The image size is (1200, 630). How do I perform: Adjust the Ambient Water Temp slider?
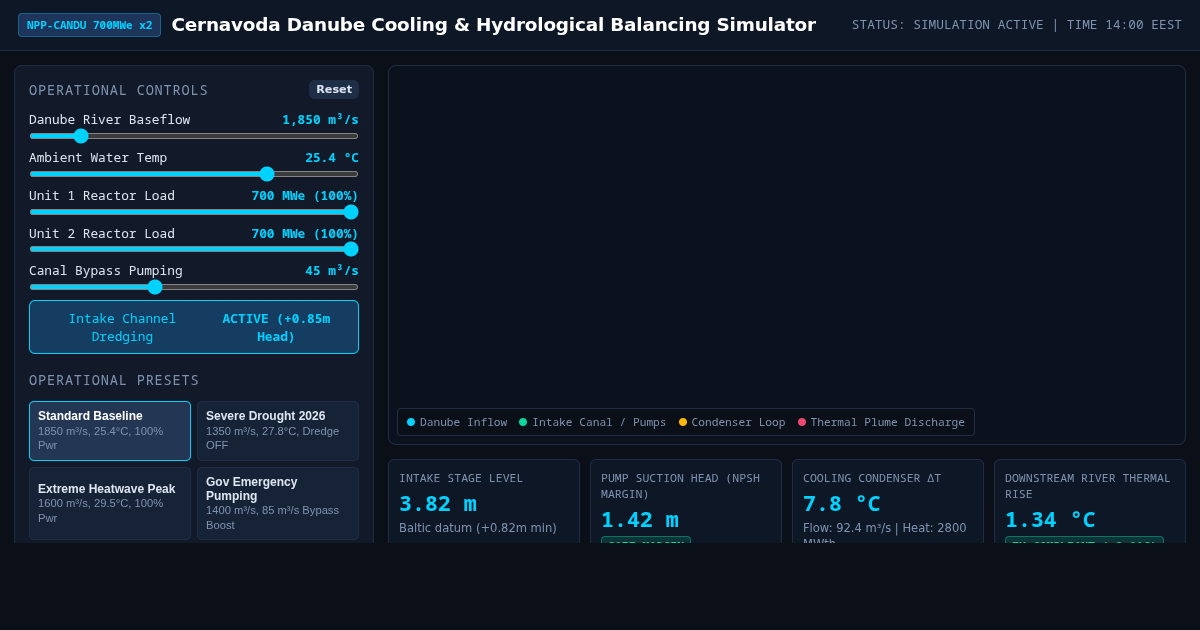[x=194, y=174]
